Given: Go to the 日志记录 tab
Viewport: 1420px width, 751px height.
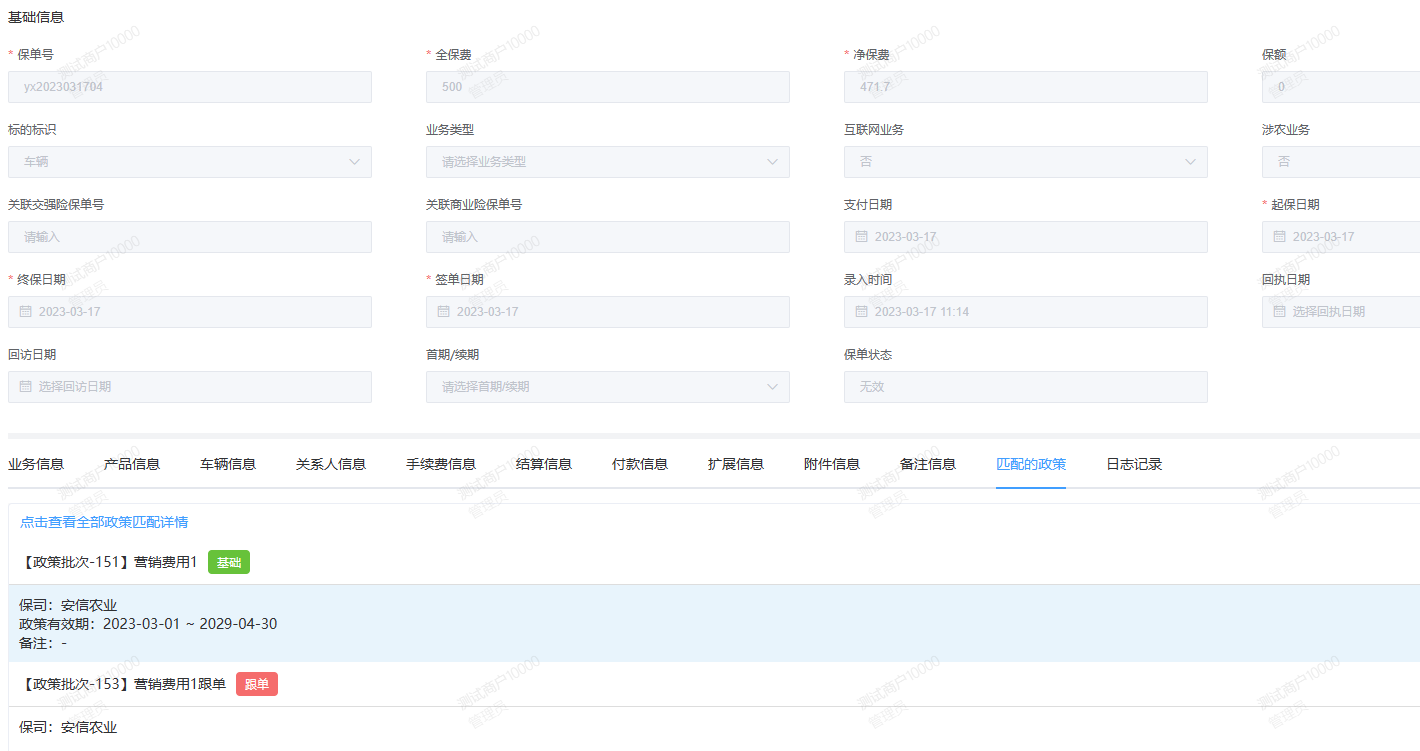Looking at the screenshot, I should [x=1134, y=464].
